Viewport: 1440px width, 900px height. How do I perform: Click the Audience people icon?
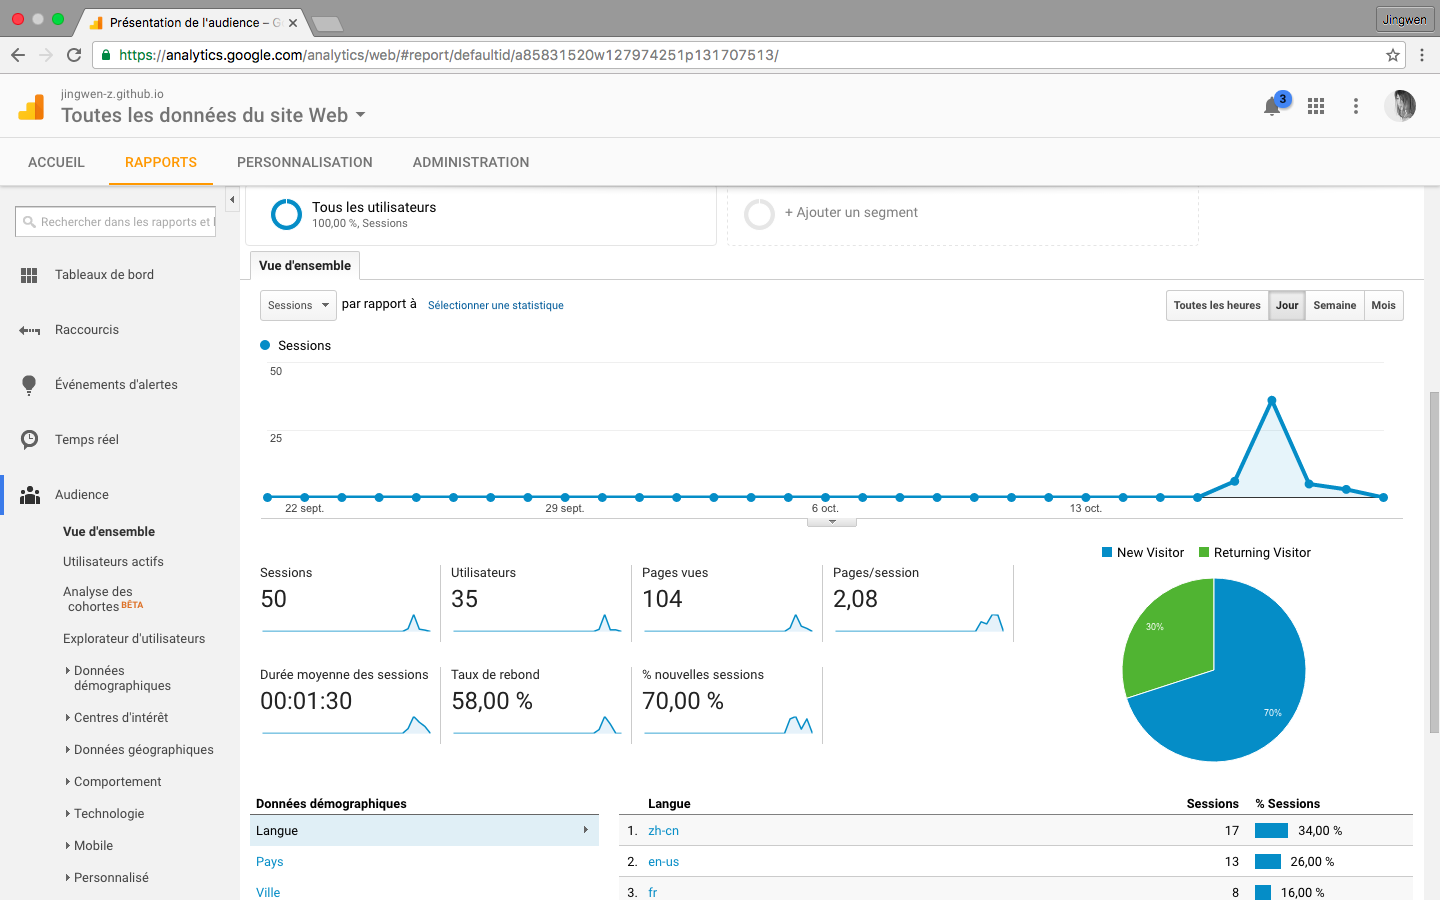click(30, 495)
